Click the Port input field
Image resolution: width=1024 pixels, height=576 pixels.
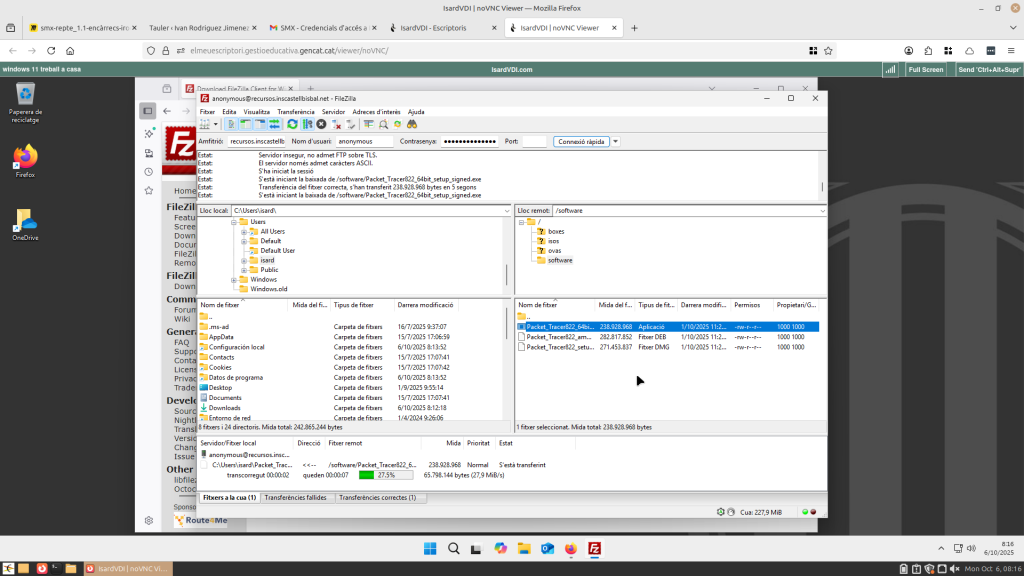(534, 142)
